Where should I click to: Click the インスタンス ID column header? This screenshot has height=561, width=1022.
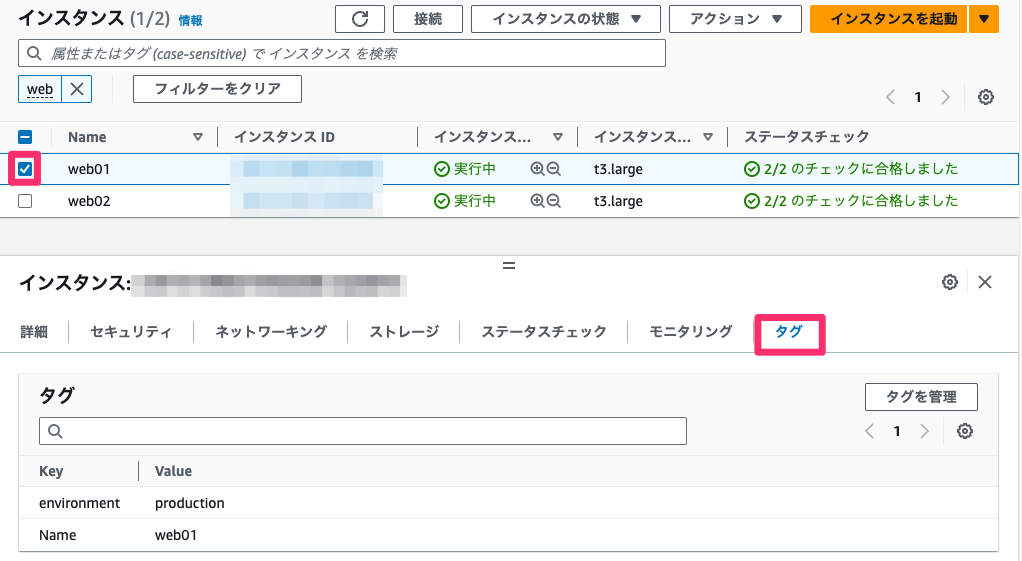pos(284,137)
